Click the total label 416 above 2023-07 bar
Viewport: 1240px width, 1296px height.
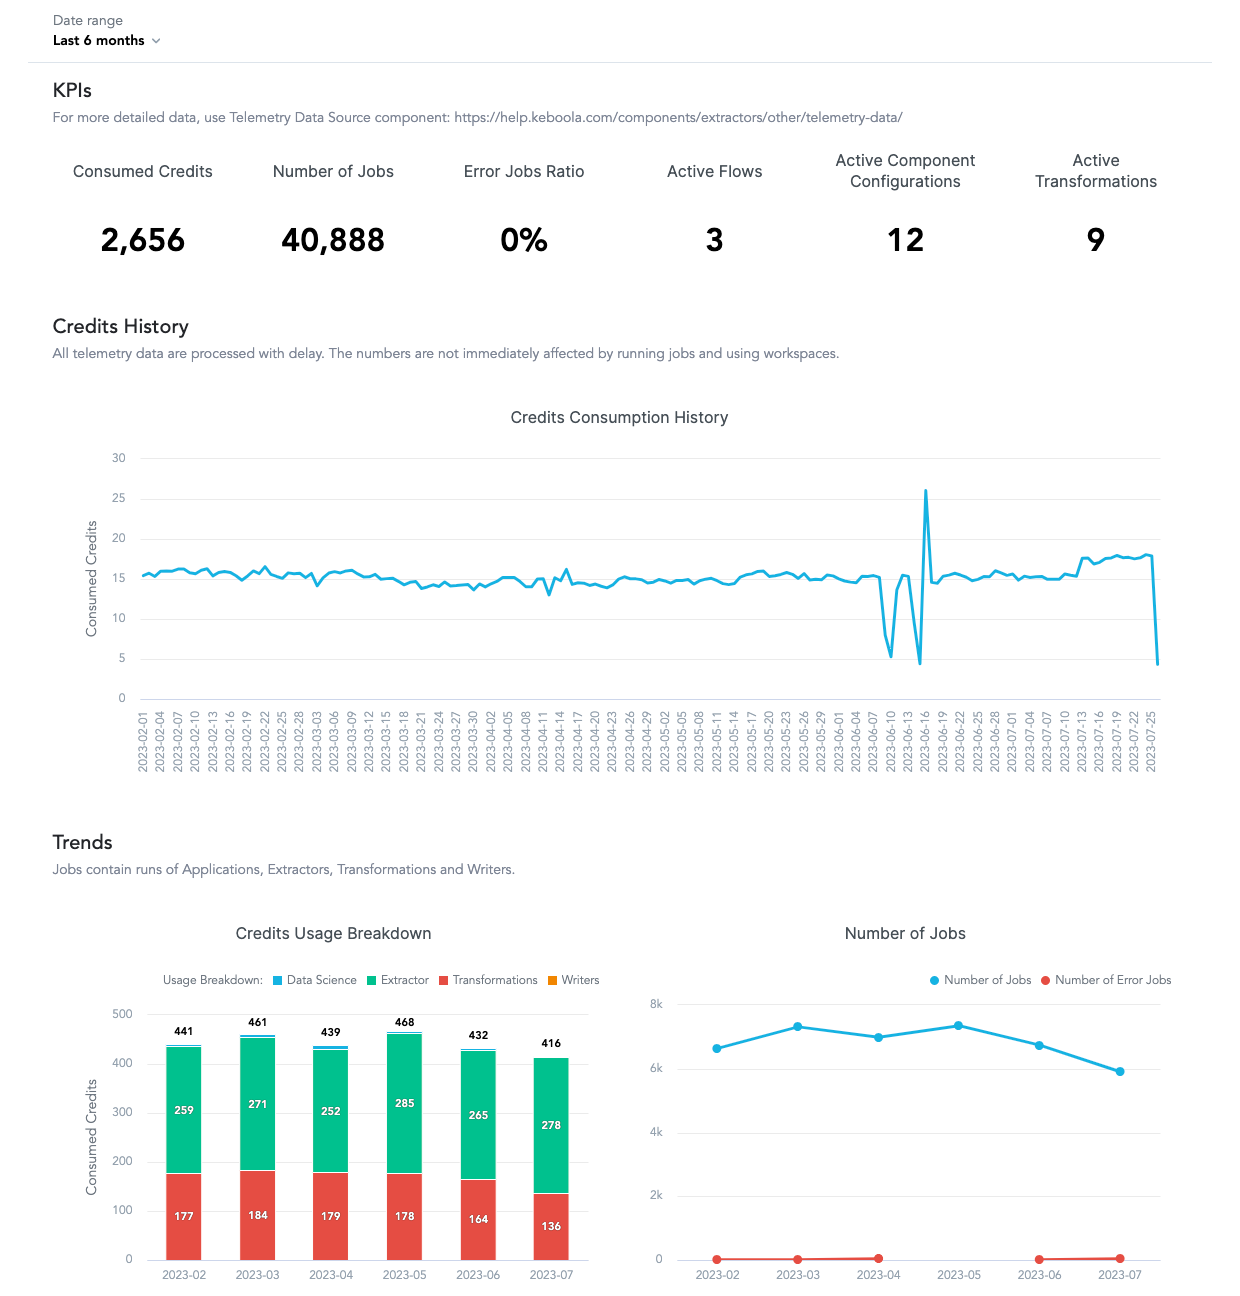pos(551,1043)
